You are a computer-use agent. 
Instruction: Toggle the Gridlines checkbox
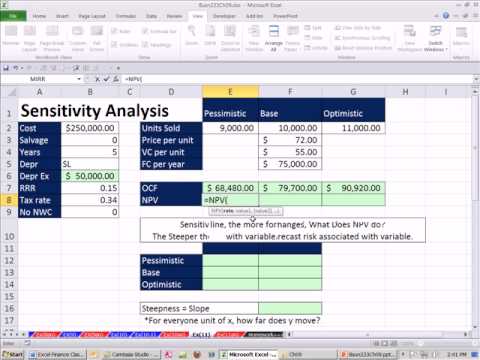[x=124, y=45]
